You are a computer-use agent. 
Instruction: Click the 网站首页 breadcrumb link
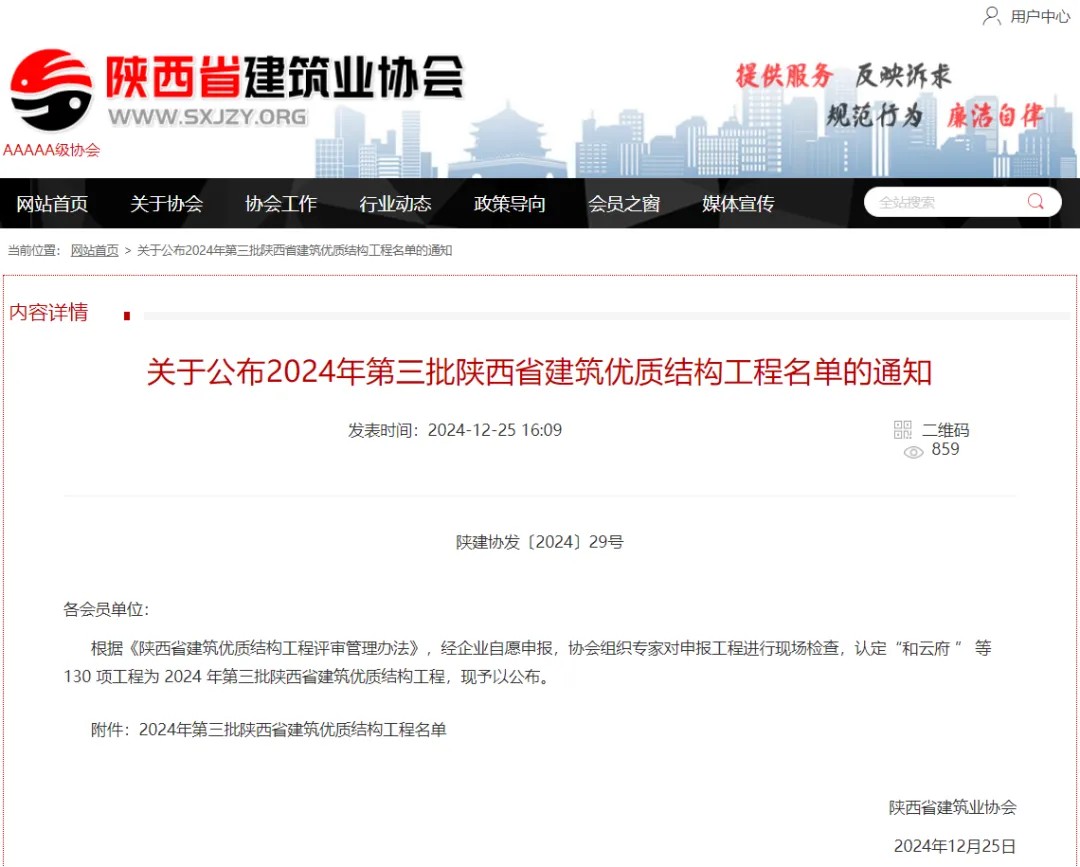94,251
